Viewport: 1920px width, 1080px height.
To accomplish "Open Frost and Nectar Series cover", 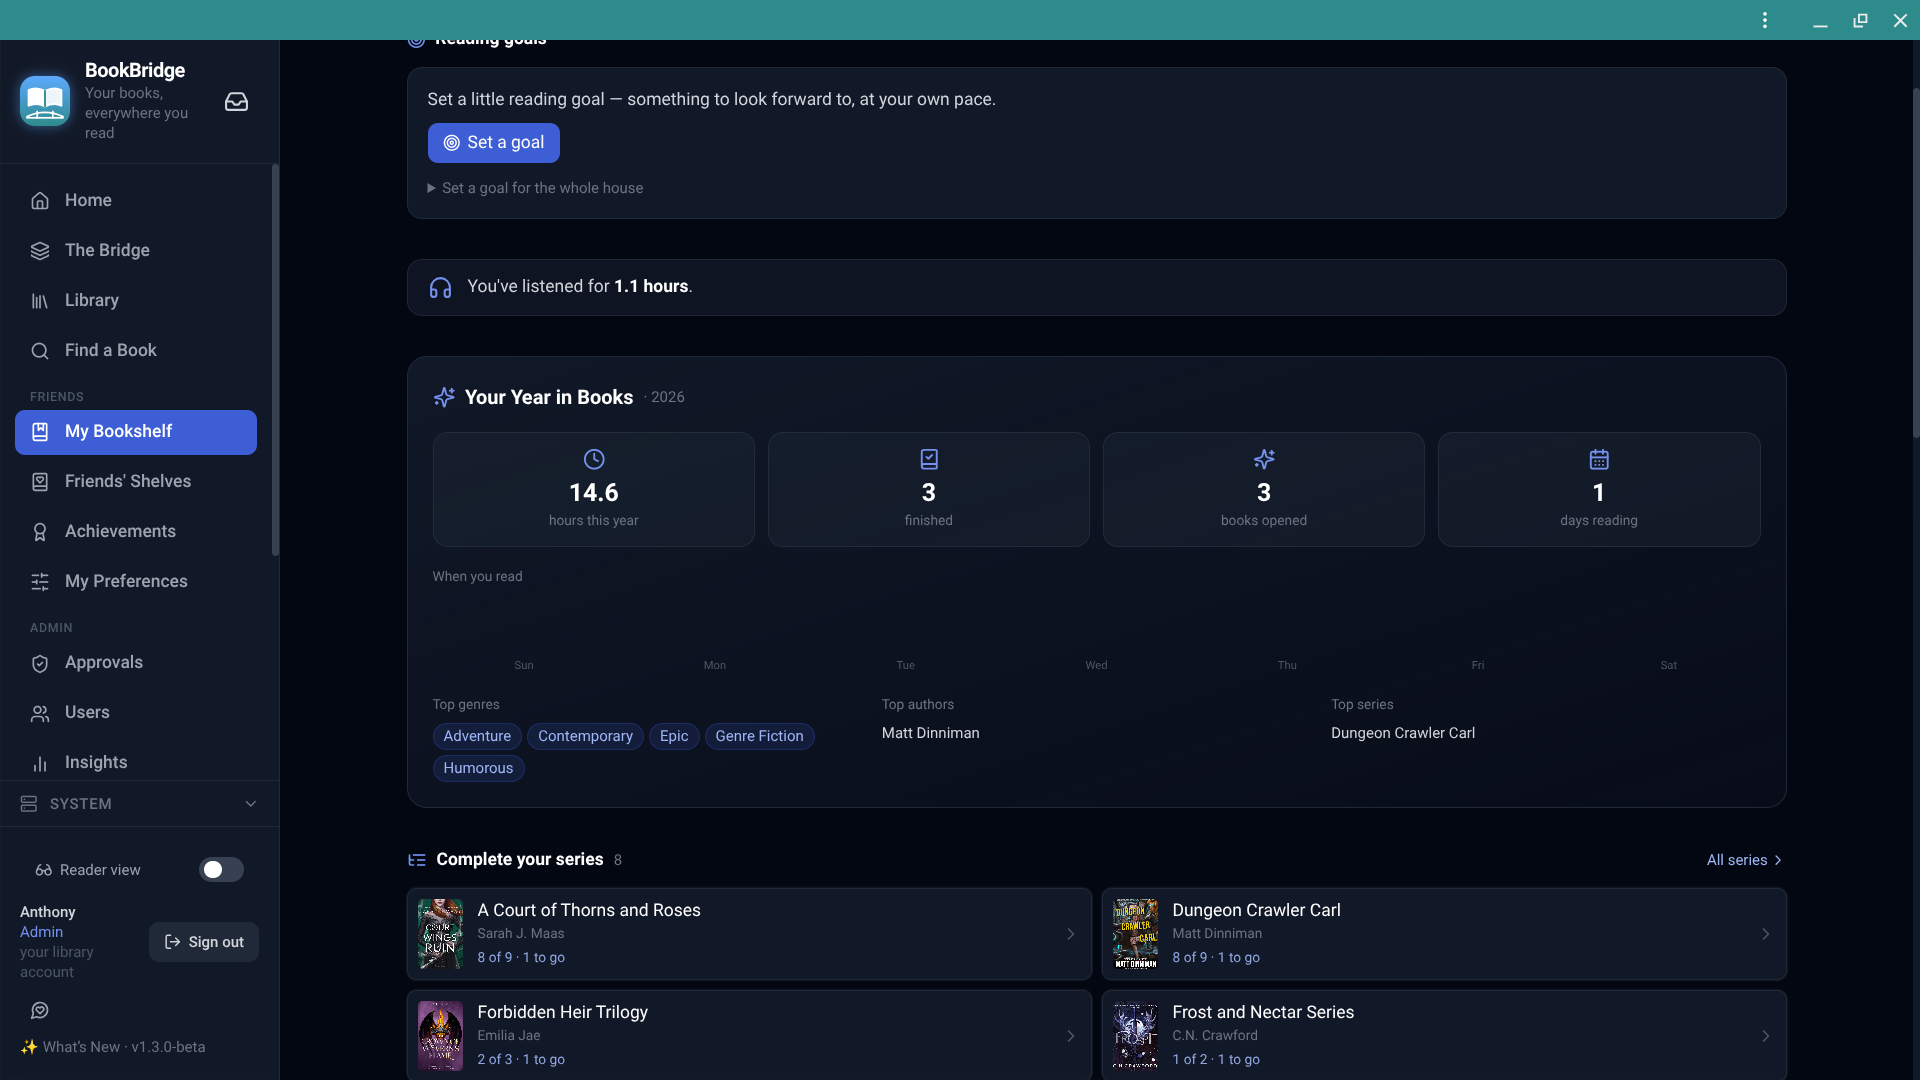I will pyautogui.click(x=1135, y=1036).
